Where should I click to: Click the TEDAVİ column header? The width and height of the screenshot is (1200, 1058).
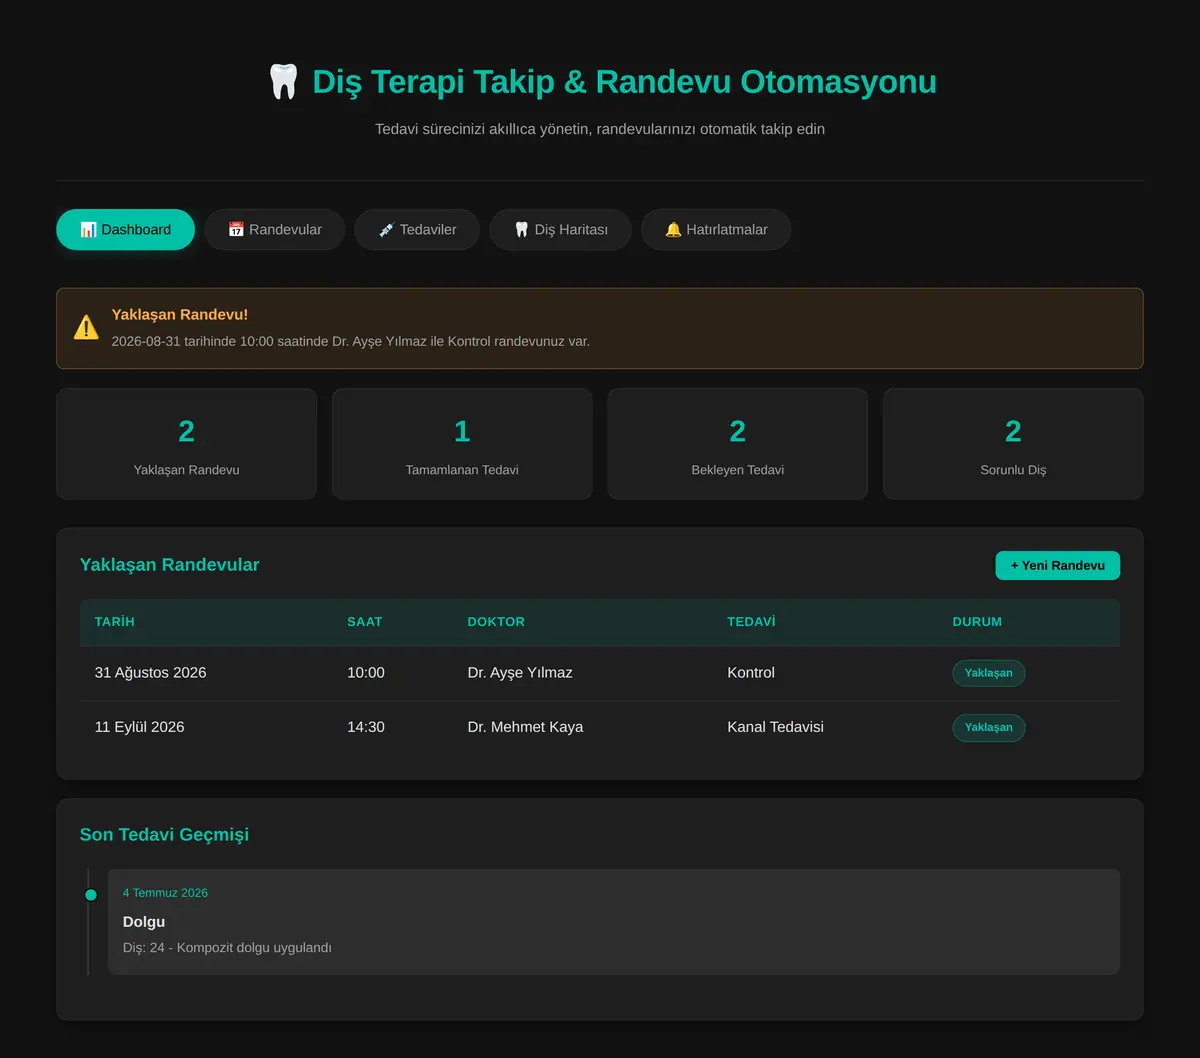pyautogui.click(x=751, y=622)
